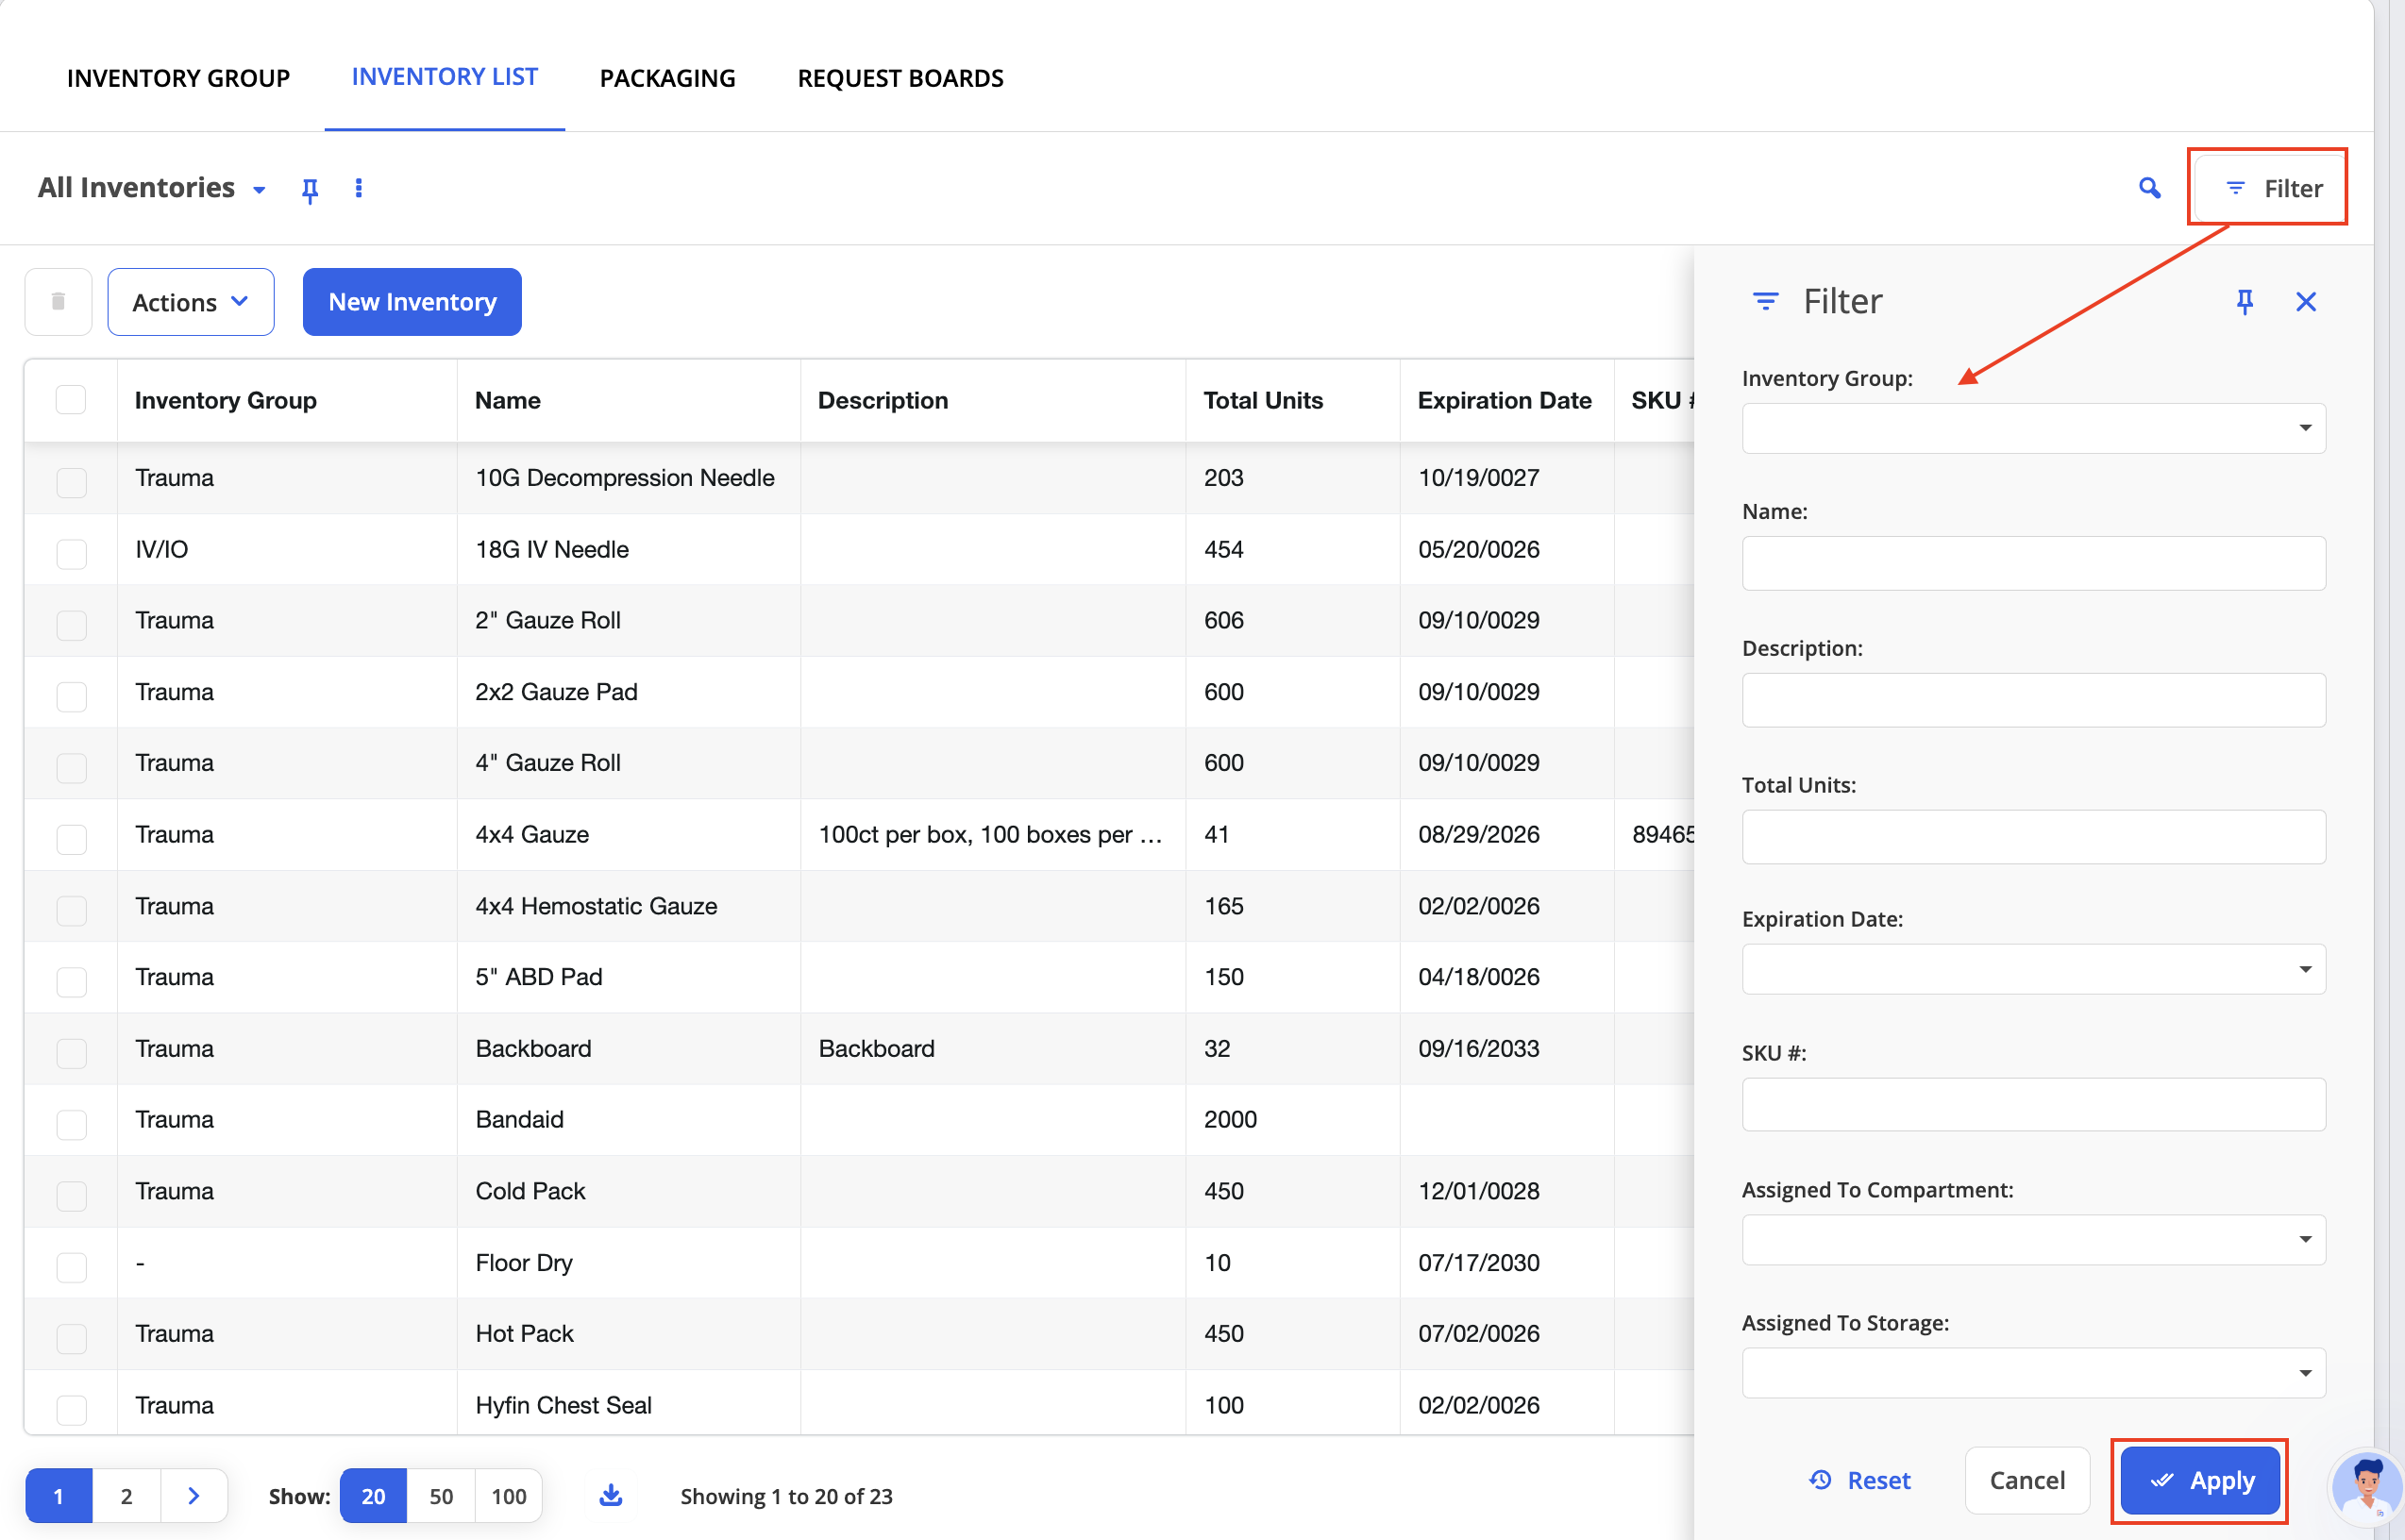Viewport: 2405px width, 1540px height.
Task: Switch to Inventory List tab
Action: click(445, 77)
